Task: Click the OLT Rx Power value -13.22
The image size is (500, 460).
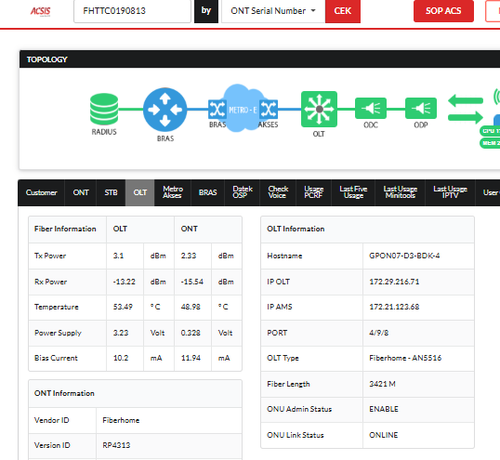Action: (124, 282)
